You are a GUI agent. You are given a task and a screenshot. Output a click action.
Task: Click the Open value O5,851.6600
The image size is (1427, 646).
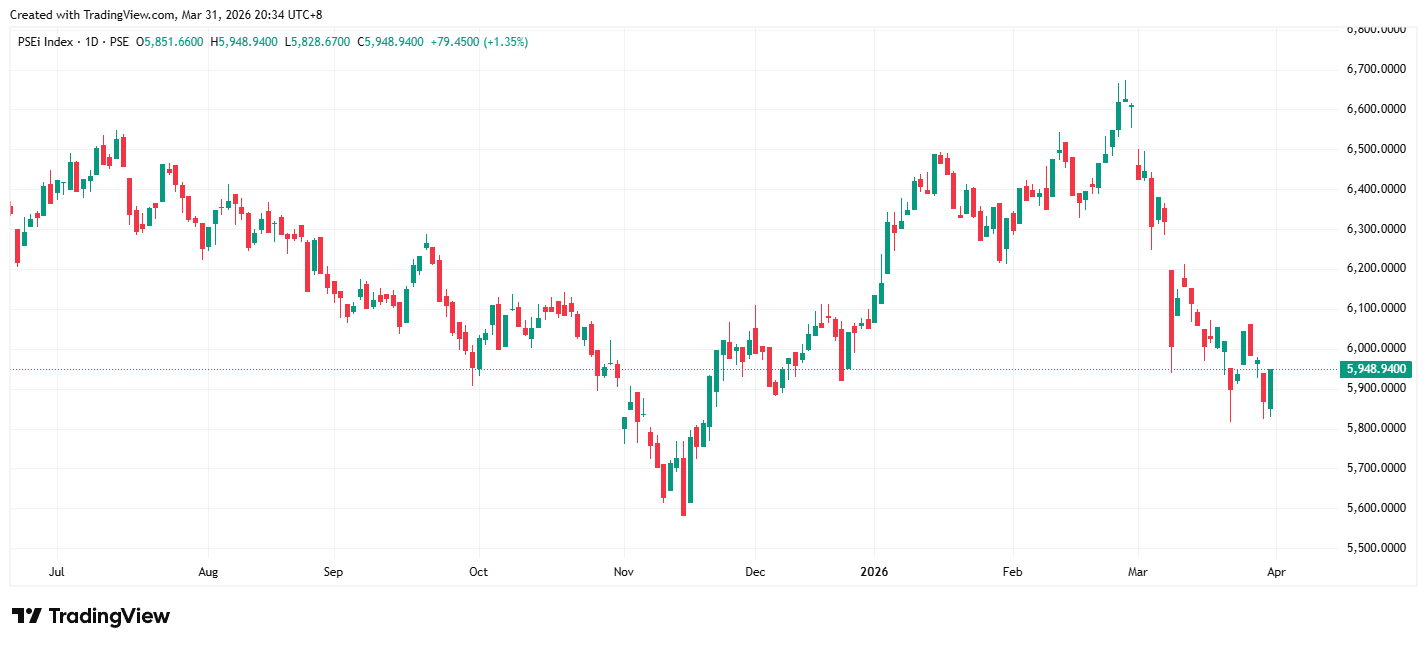170,42
